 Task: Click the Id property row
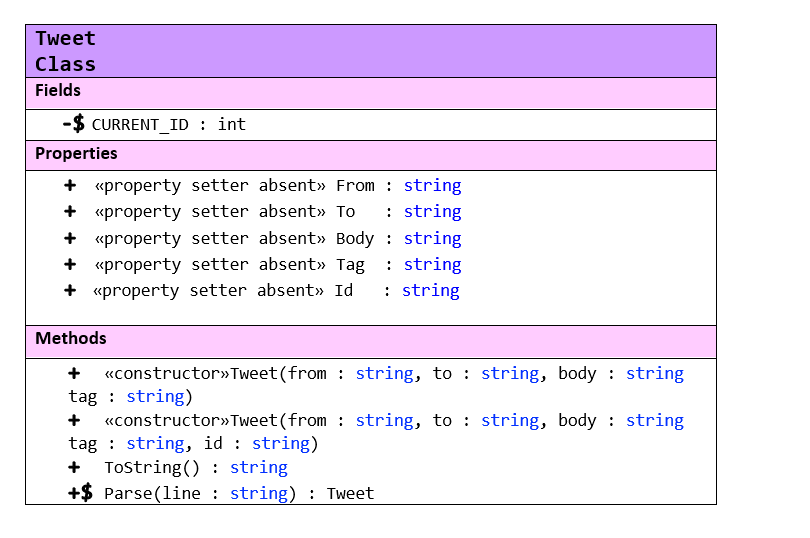point(261,290)
